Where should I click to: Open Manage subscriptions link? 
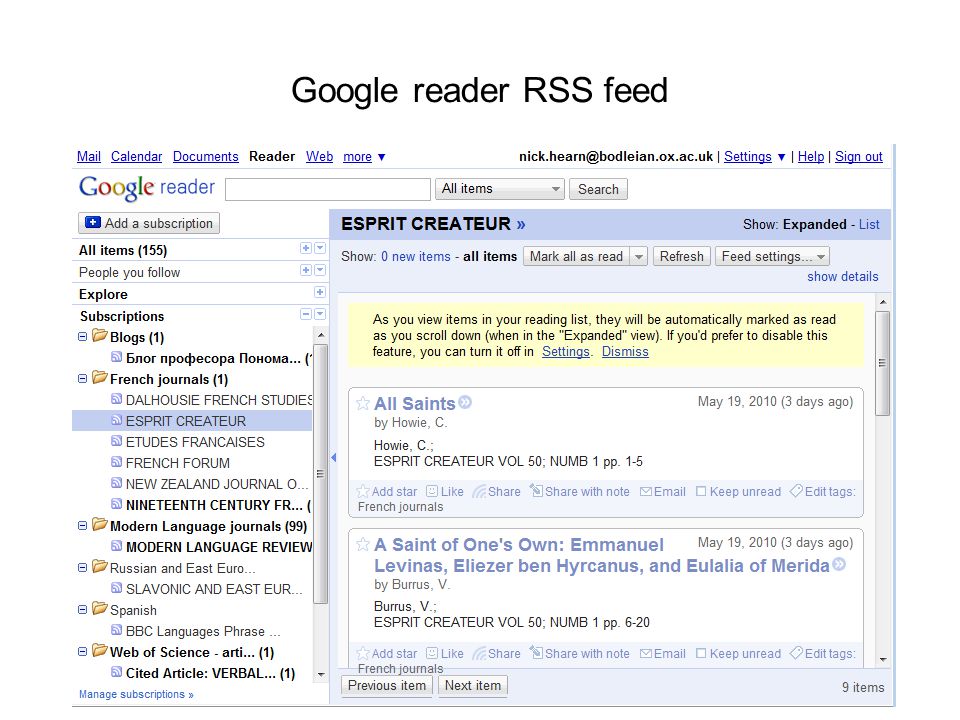pyautogui.click(x=136, y=694)
